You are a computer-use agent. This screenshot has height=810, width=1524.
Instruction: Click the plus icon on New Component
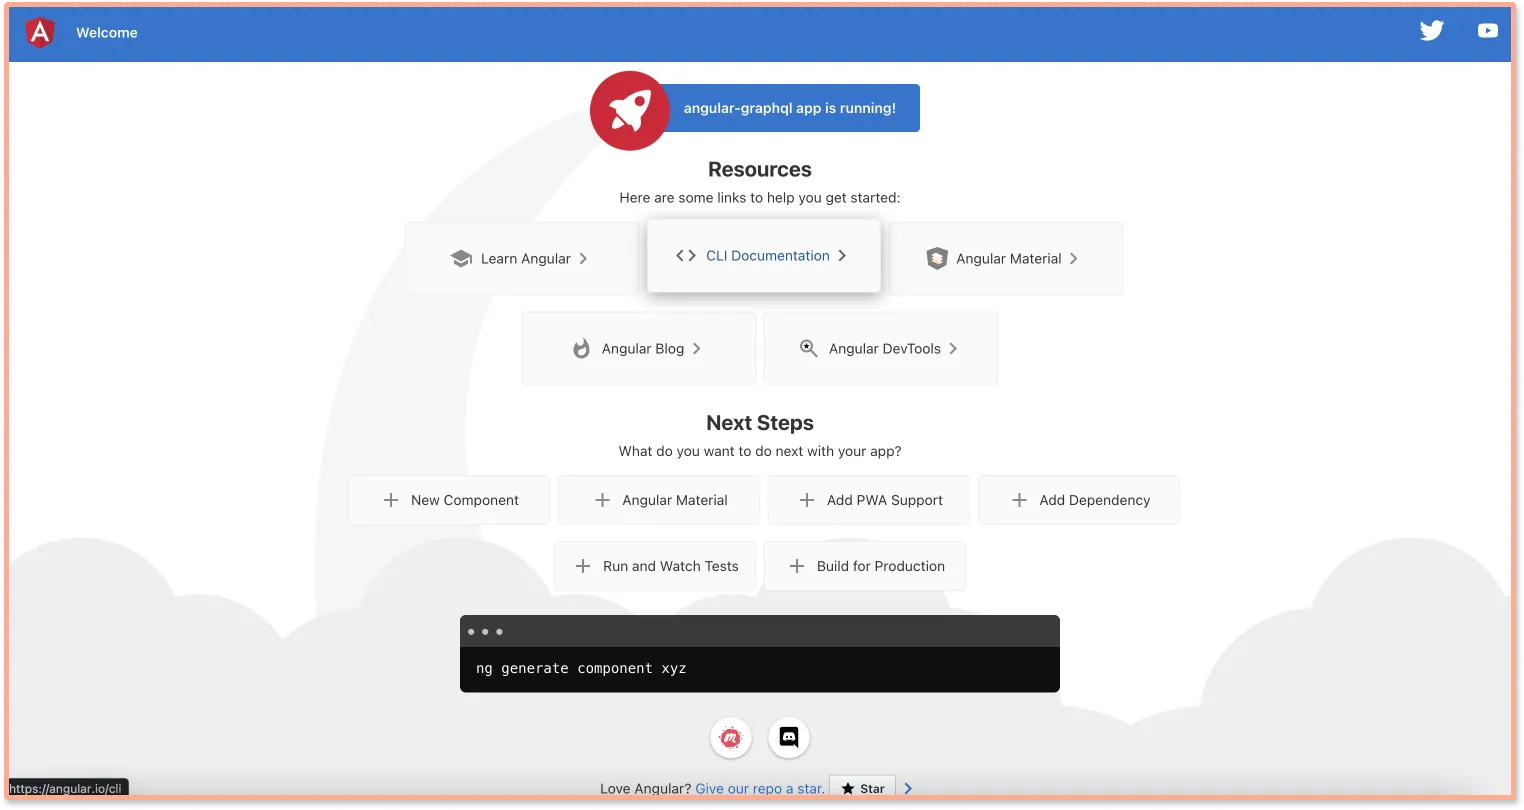point(391,500)
